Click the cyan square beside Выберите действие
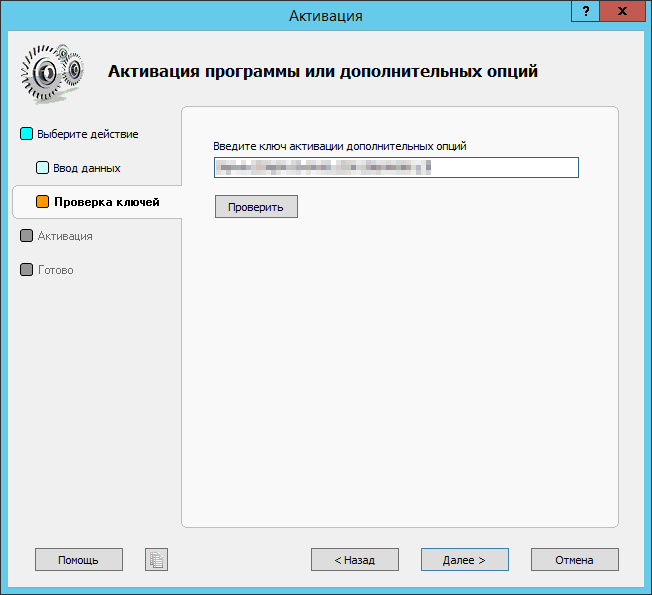The image size is (652, 595). pos(26,134)
